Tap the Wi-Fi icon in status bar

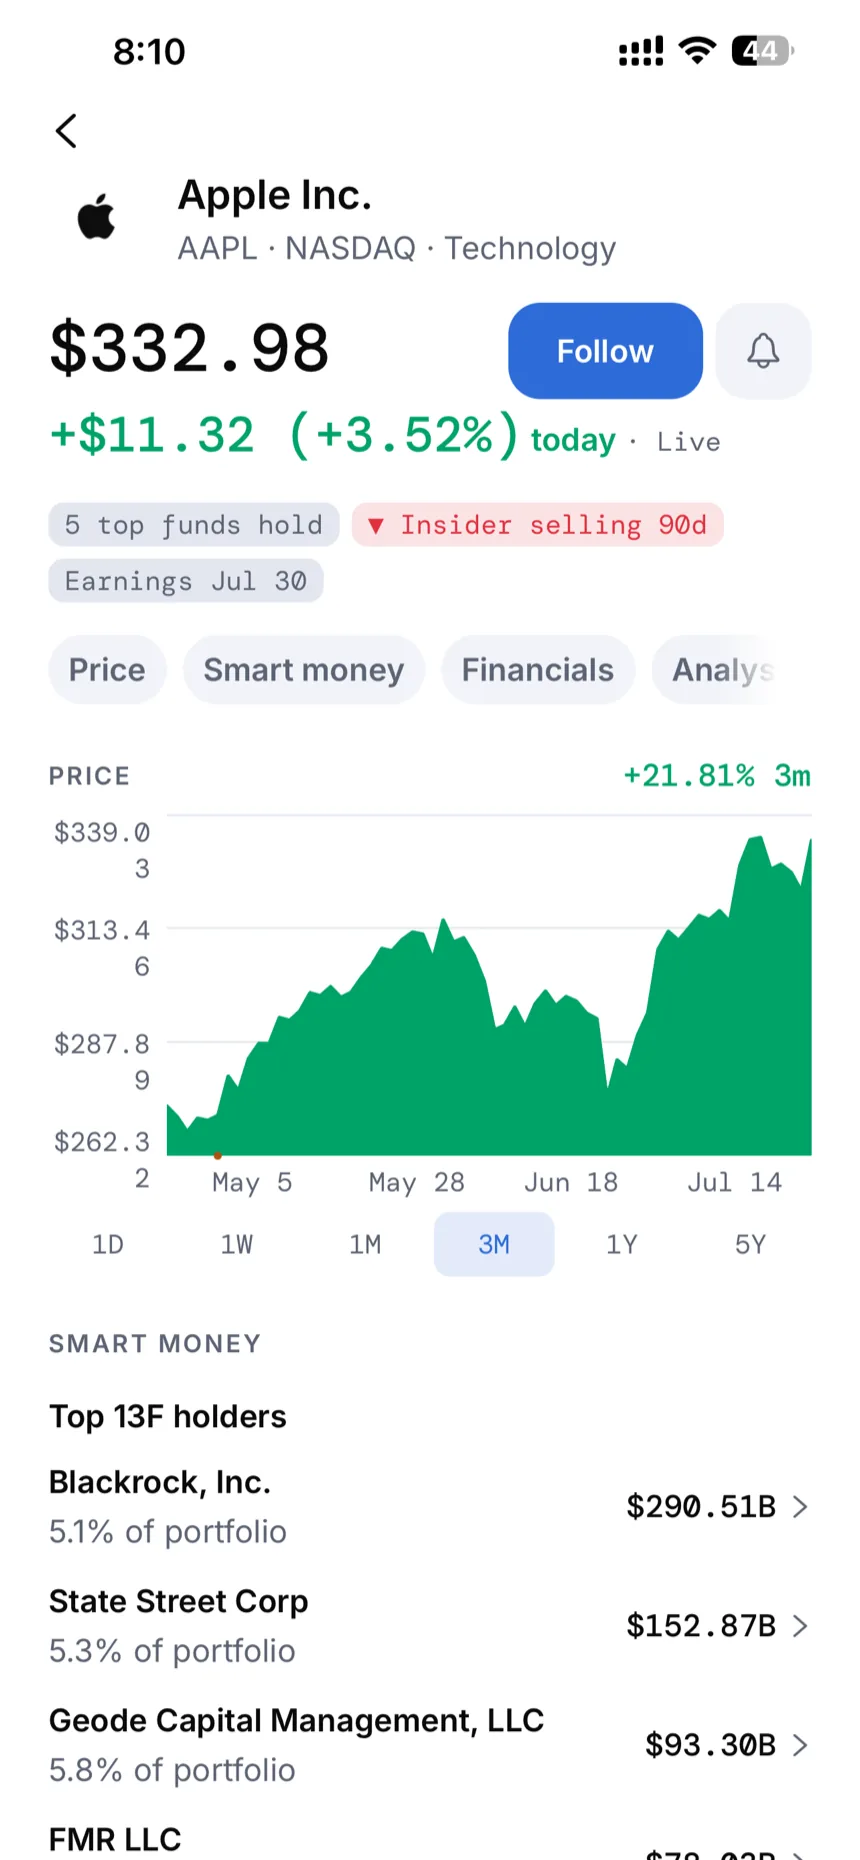[697, 51]
